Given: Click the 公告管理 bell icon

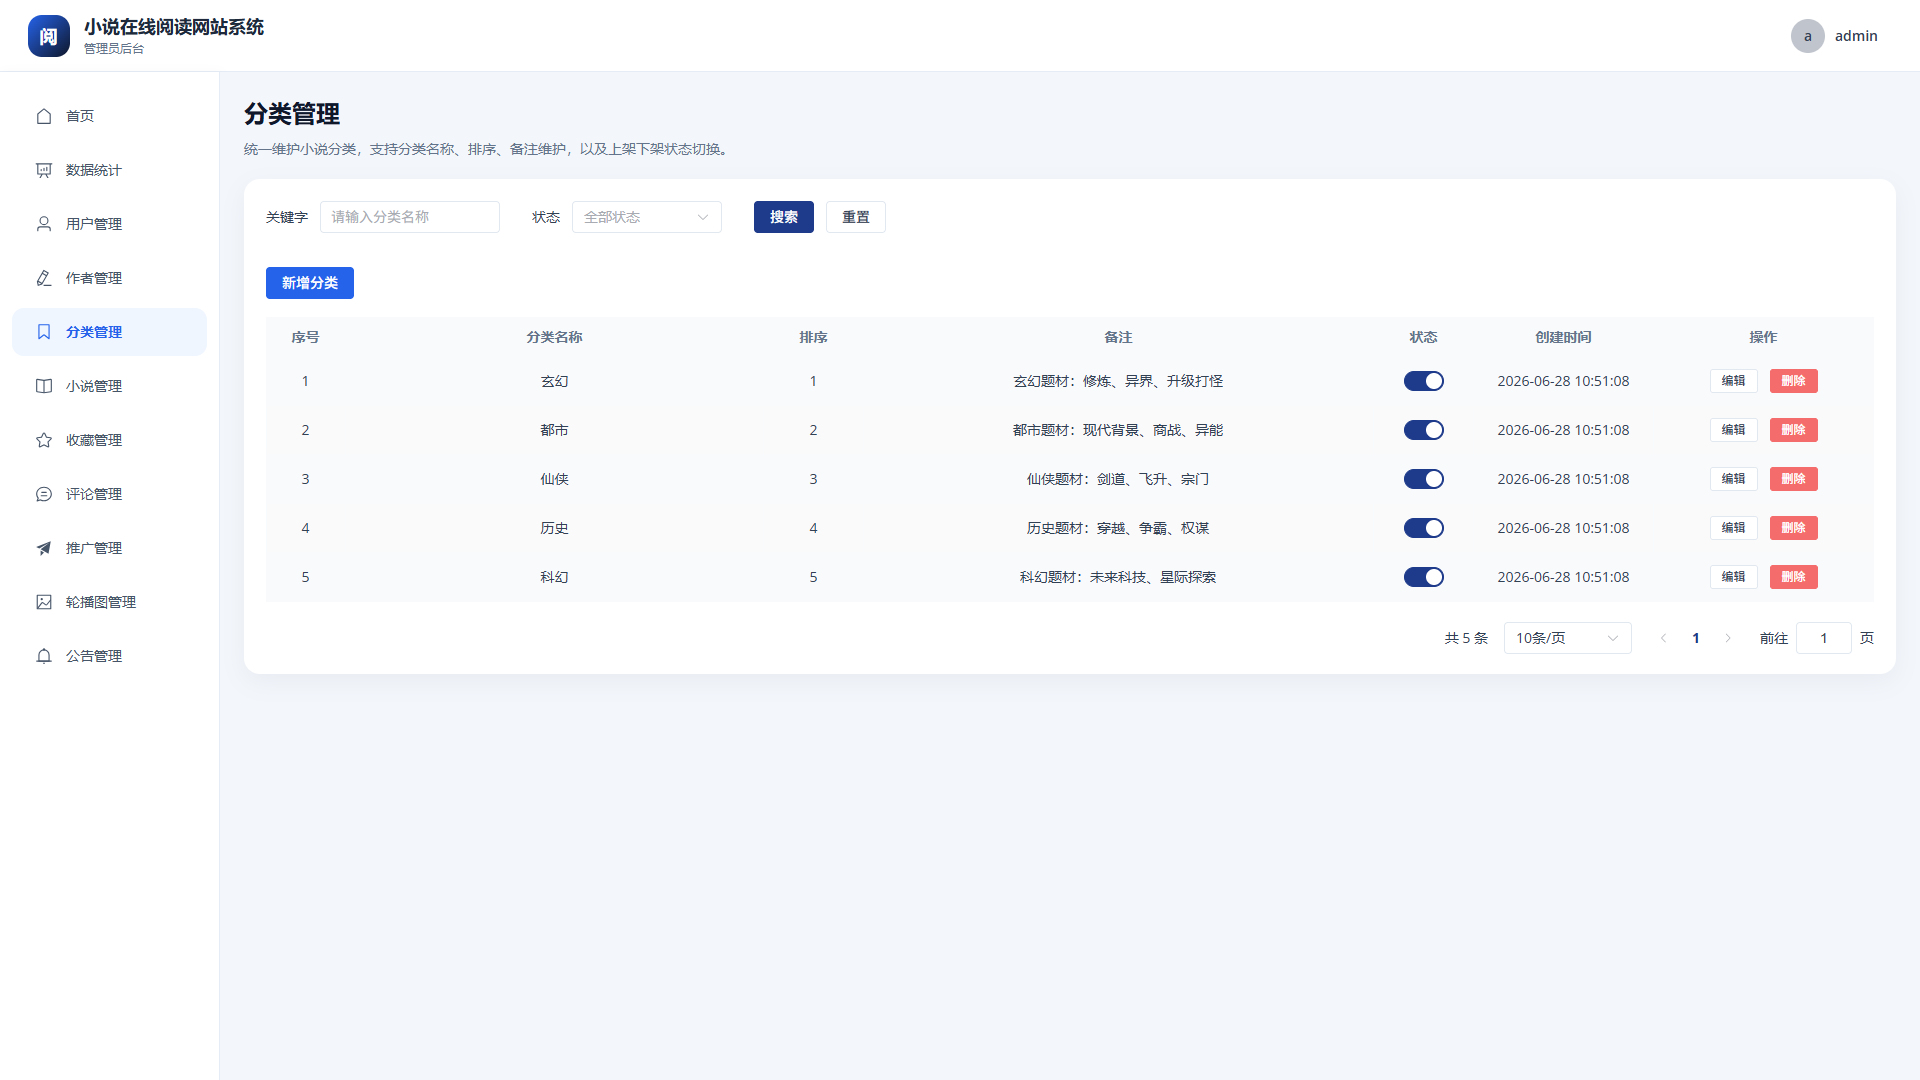Looking at the screenshot, I should 44,656.
